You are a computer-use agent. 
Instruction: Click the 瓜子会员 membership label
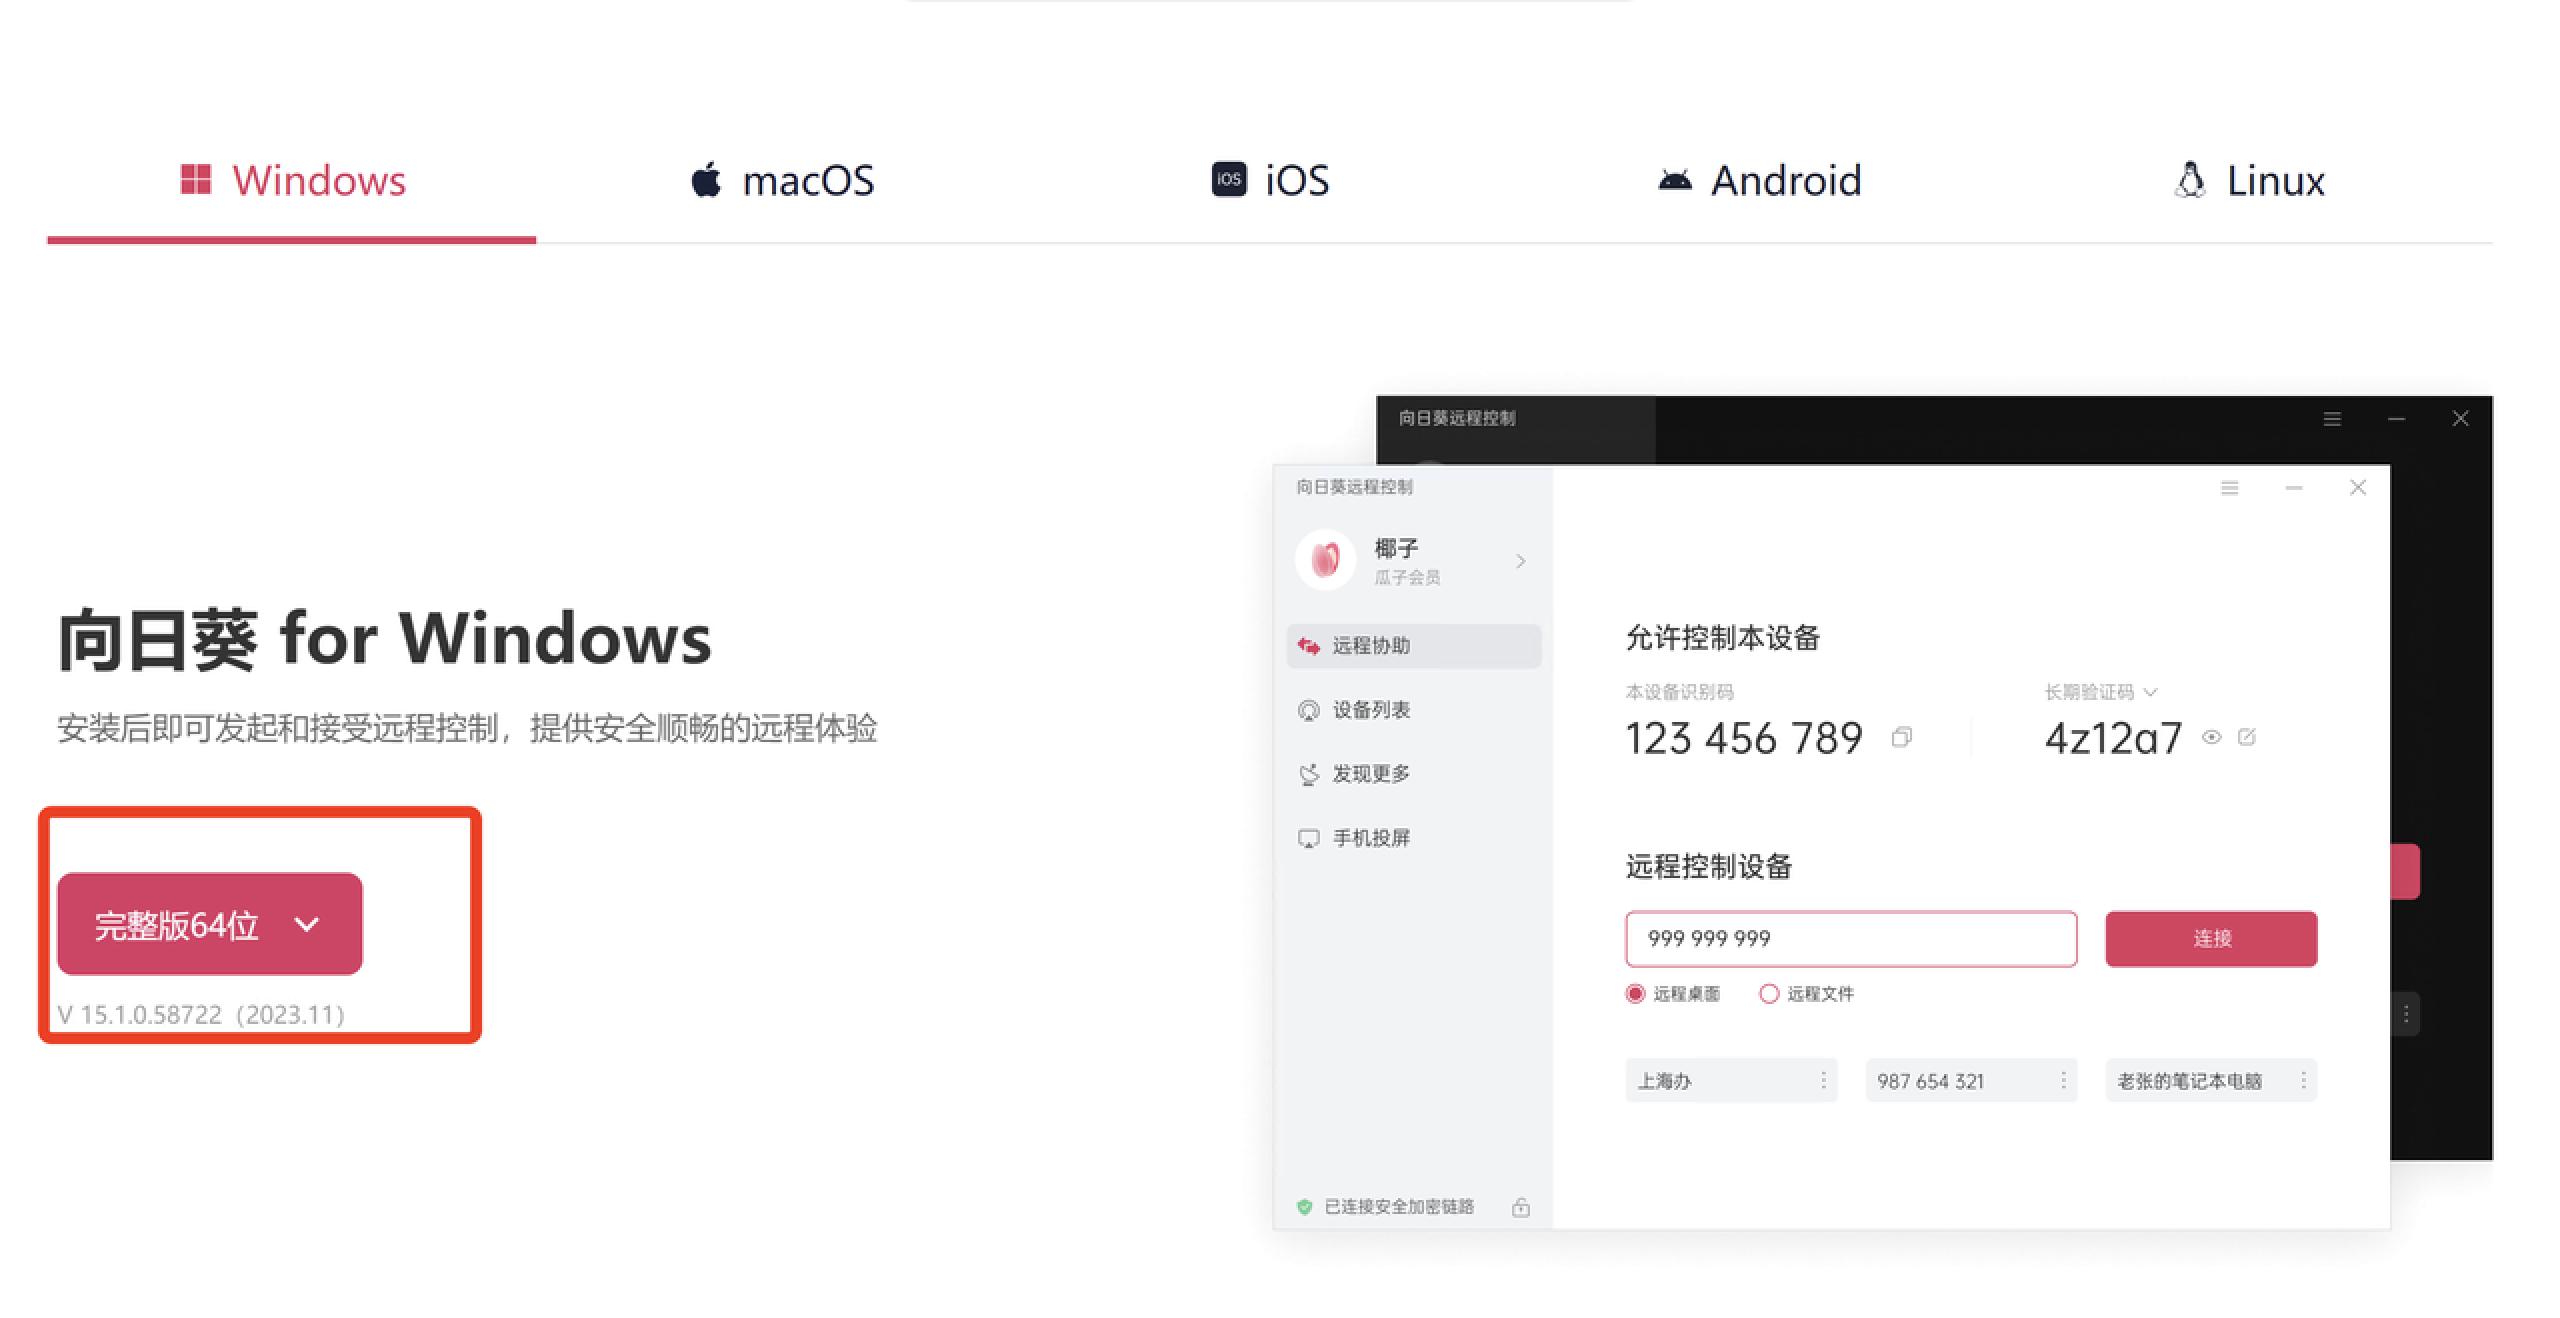tap(1407, 578)
